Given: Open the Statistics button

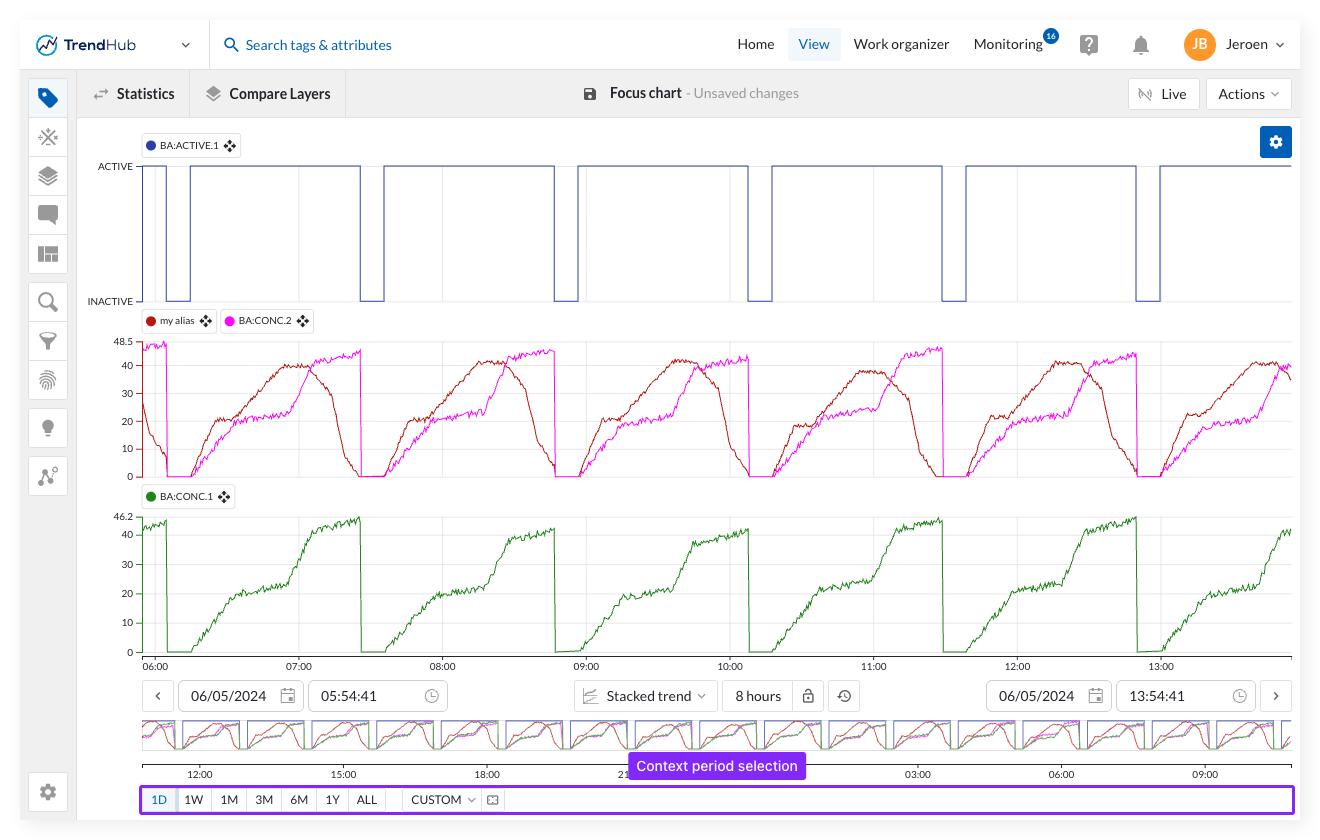Looking at the screenshot, I should 134,94.
